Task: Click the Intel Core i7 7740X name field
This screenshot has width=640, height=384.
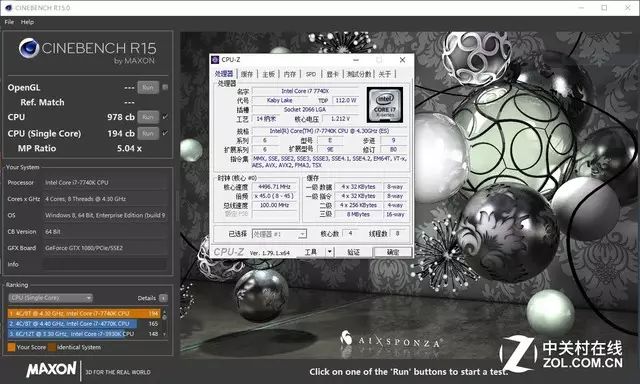Action: click(x=305, y=91)
